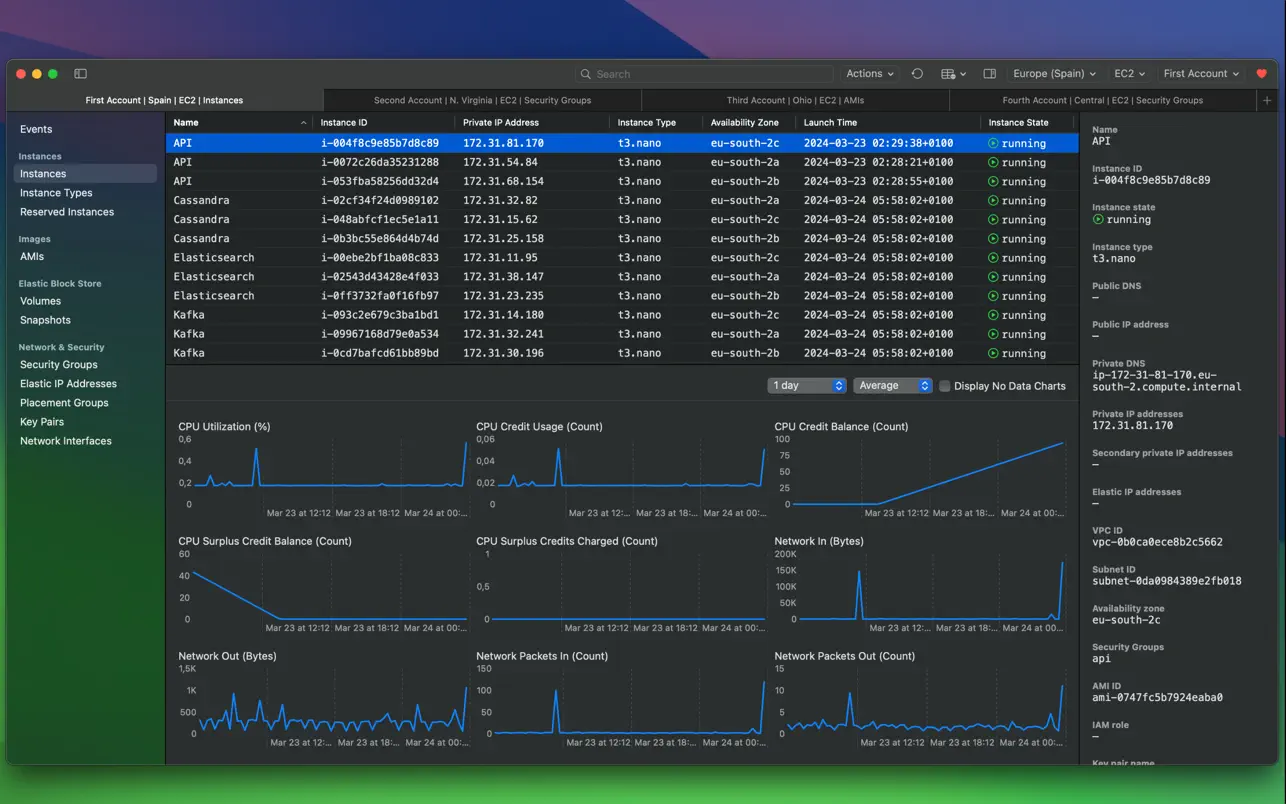Viewport: 1286px width, 804px height.
Task: Open Security Groups in the sidebar
Action: pos(59,365)
